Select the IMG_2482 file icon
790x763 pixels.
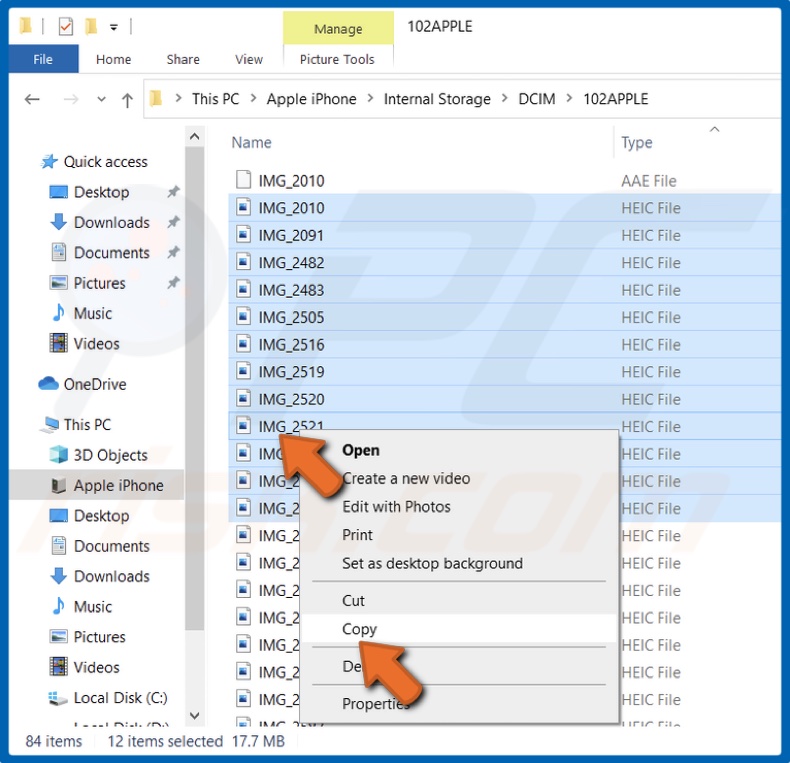243,262
